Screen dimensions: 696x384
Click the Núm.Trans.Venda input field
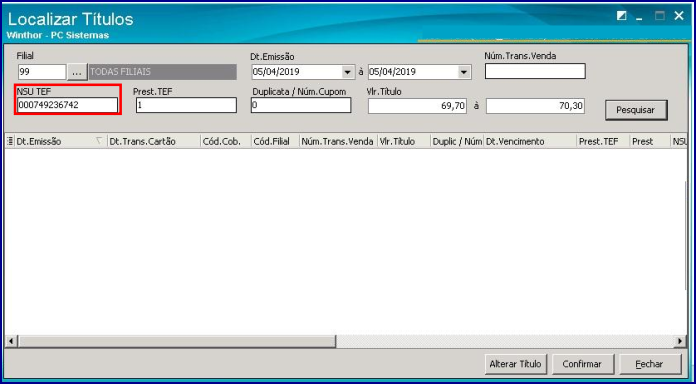pyautogui.click(x=535, y=71)
